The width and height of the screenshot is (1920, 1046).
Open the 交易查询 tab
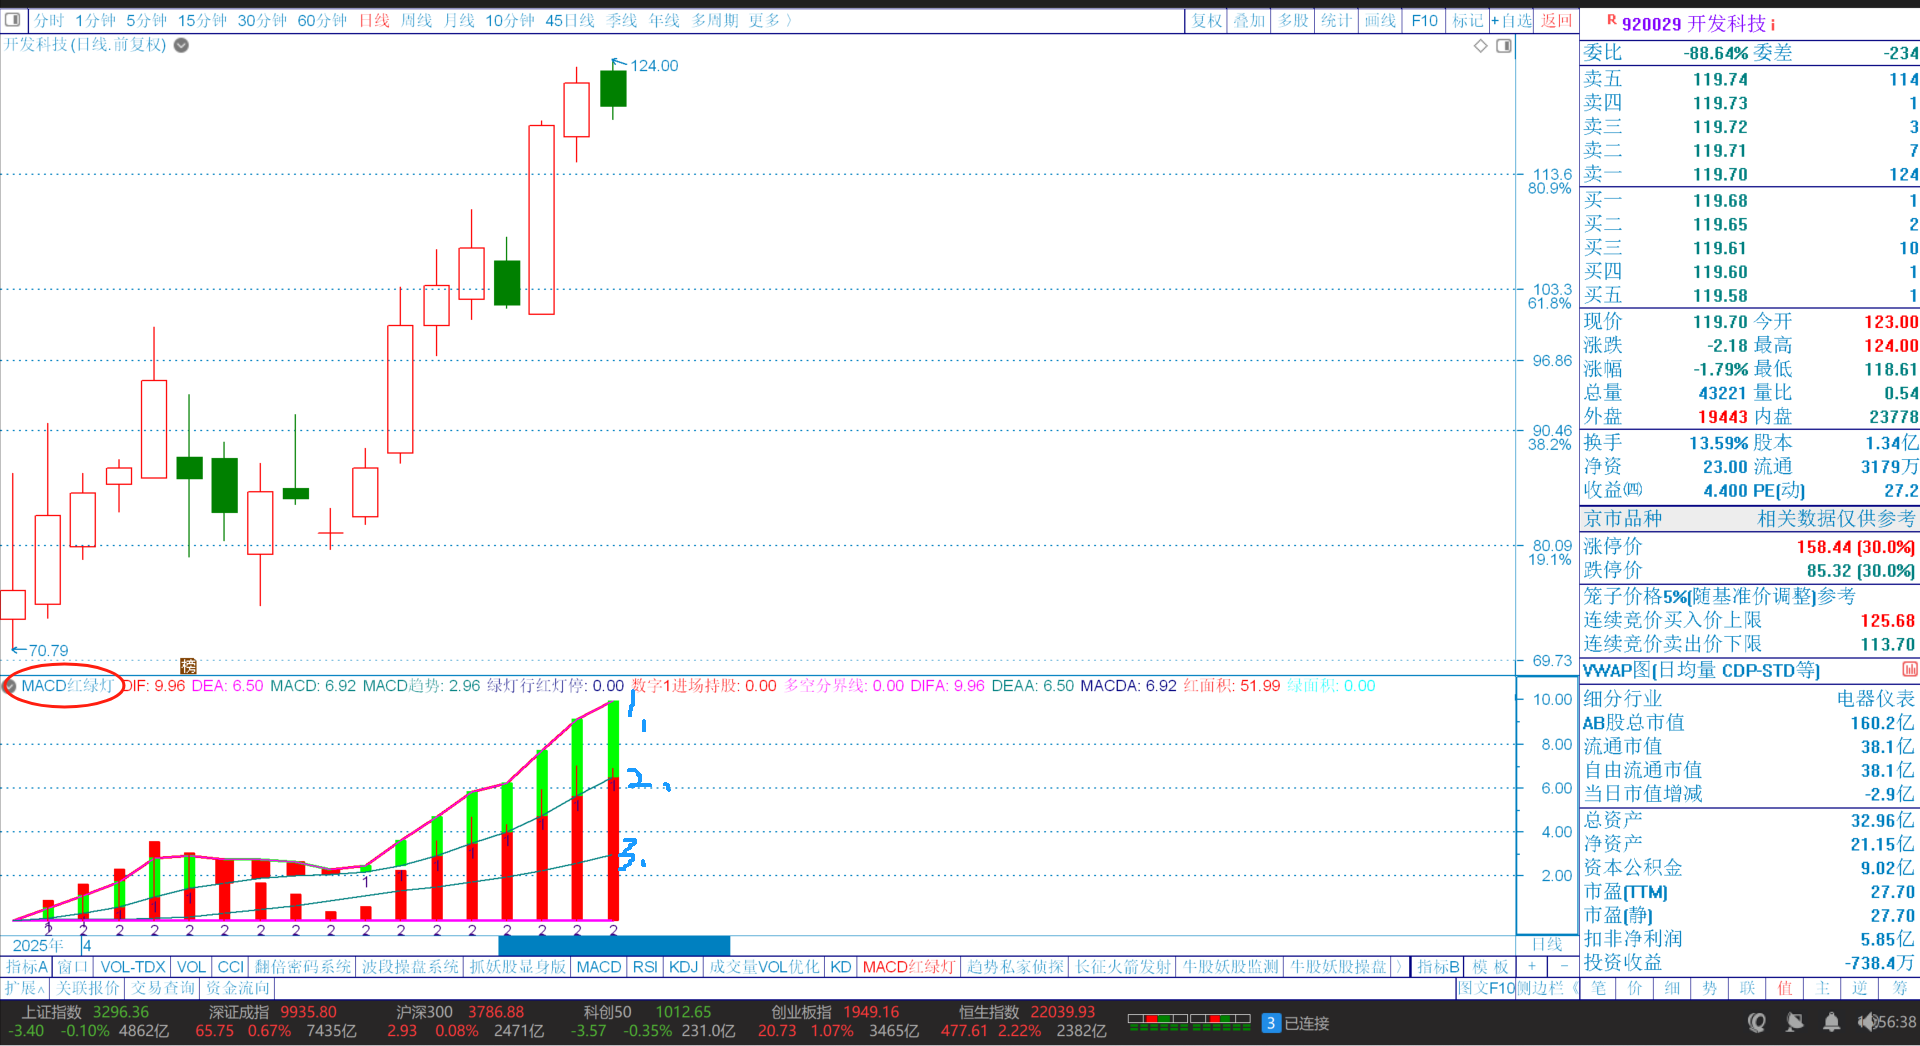pos(163,988)
